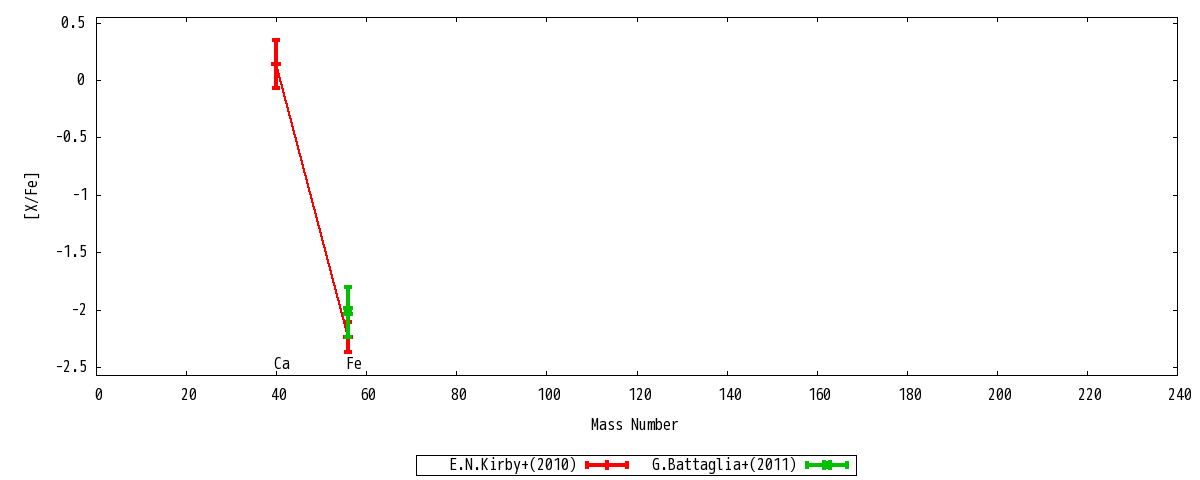Click the x-axis tick label 20
The width and height of the screenshot is (1200, 480).
point(189,395)
